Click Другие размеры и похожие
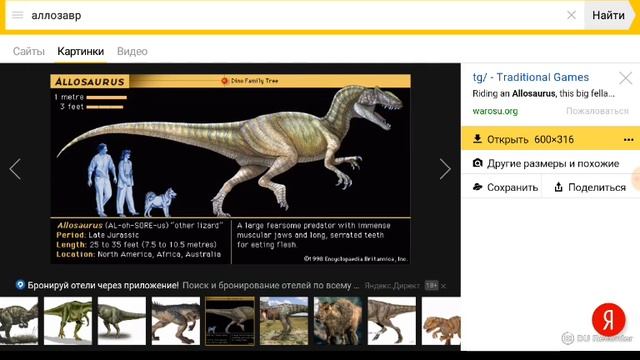 551,164
